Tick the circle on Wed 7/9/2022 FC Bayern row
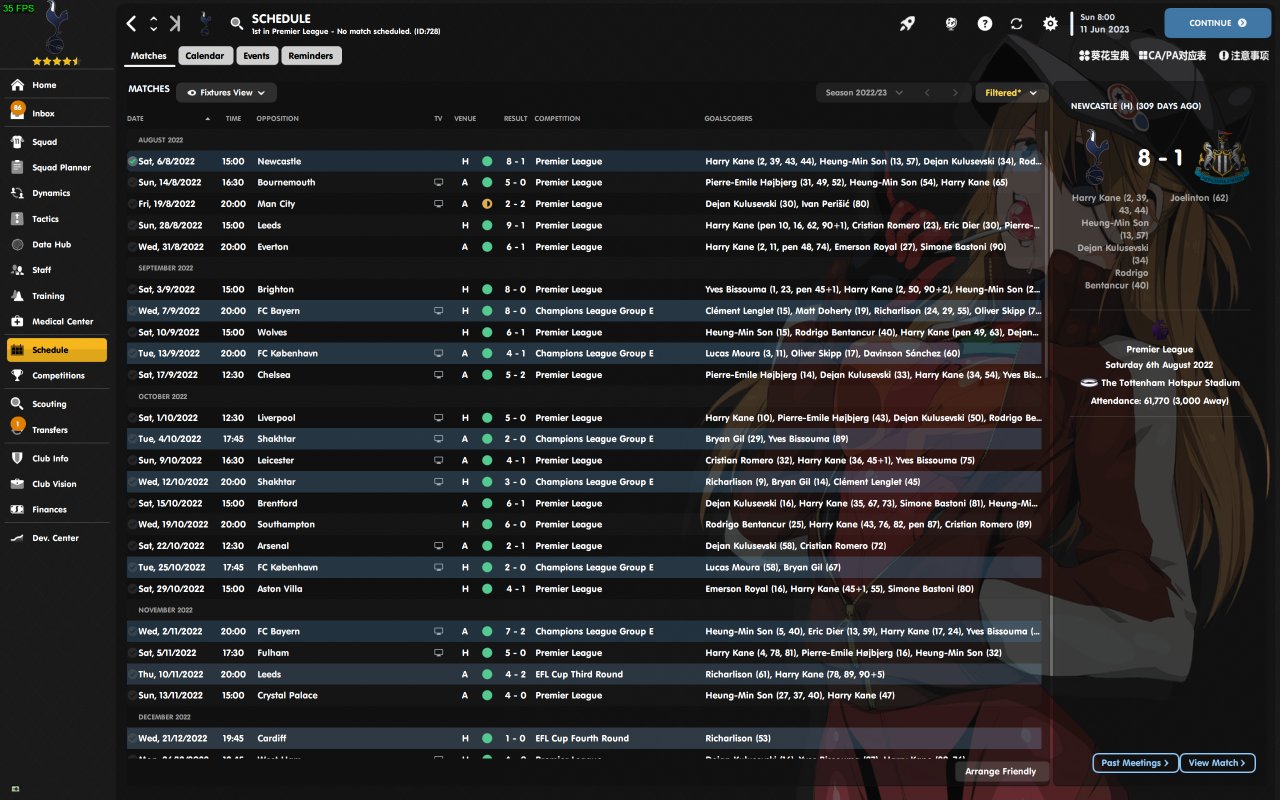The image size is (1280, 800). pos(133,311)
